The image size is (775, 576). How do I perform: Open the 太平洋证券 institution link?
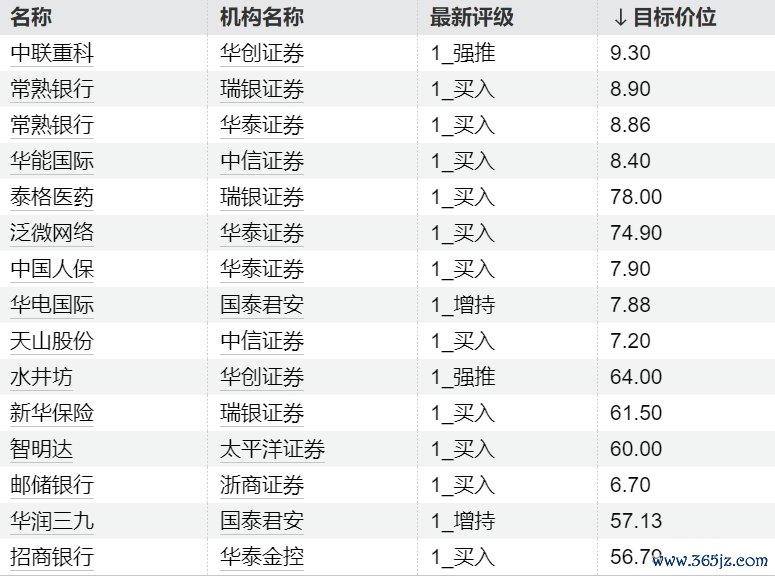(272, 449)
